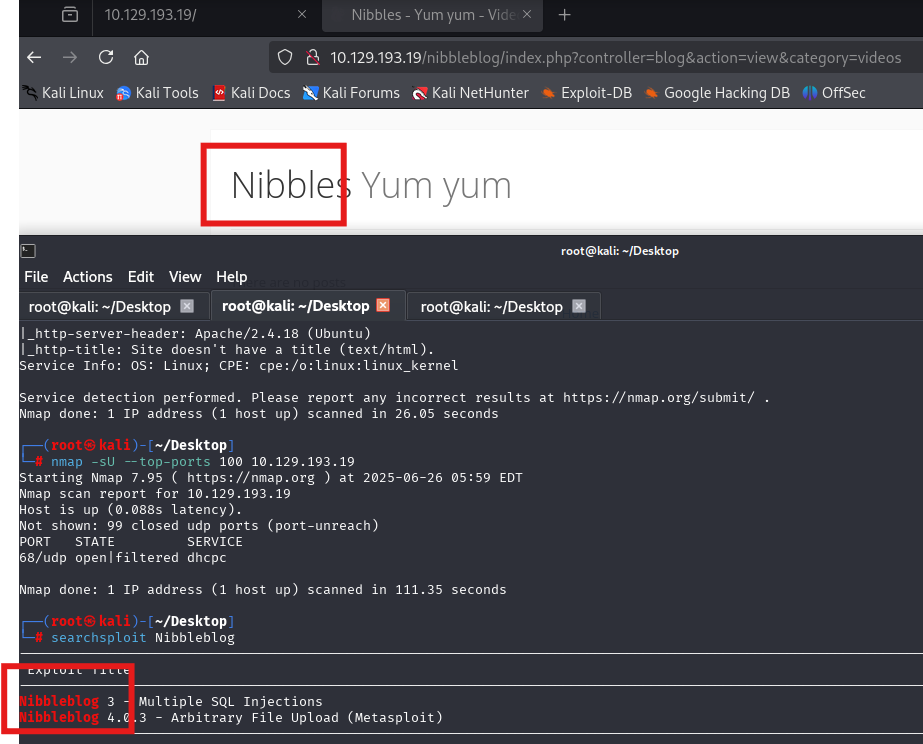Open the terminal Edit menu
923x744 pixels.
[141, 277]
